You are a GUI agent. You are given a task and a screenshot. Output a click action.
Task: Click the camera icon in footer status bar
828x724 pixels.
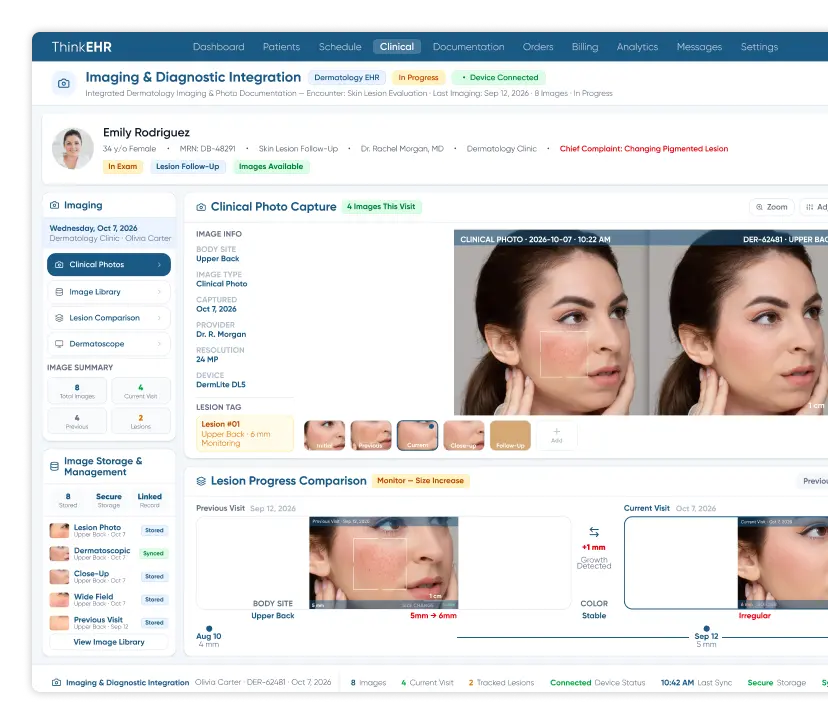click(x=57, y=682)
